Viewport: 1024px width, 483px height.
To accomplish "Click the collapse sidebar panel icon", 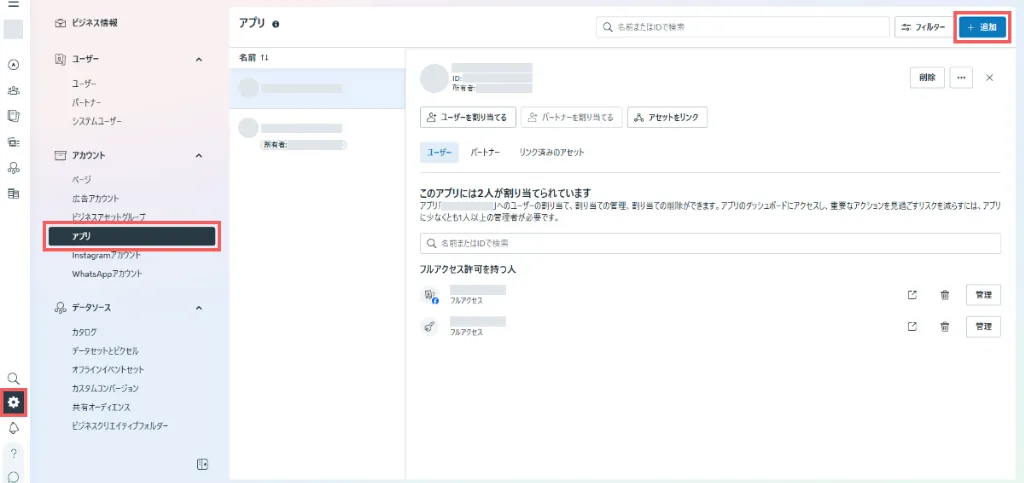I will click(x=202, y=464).
